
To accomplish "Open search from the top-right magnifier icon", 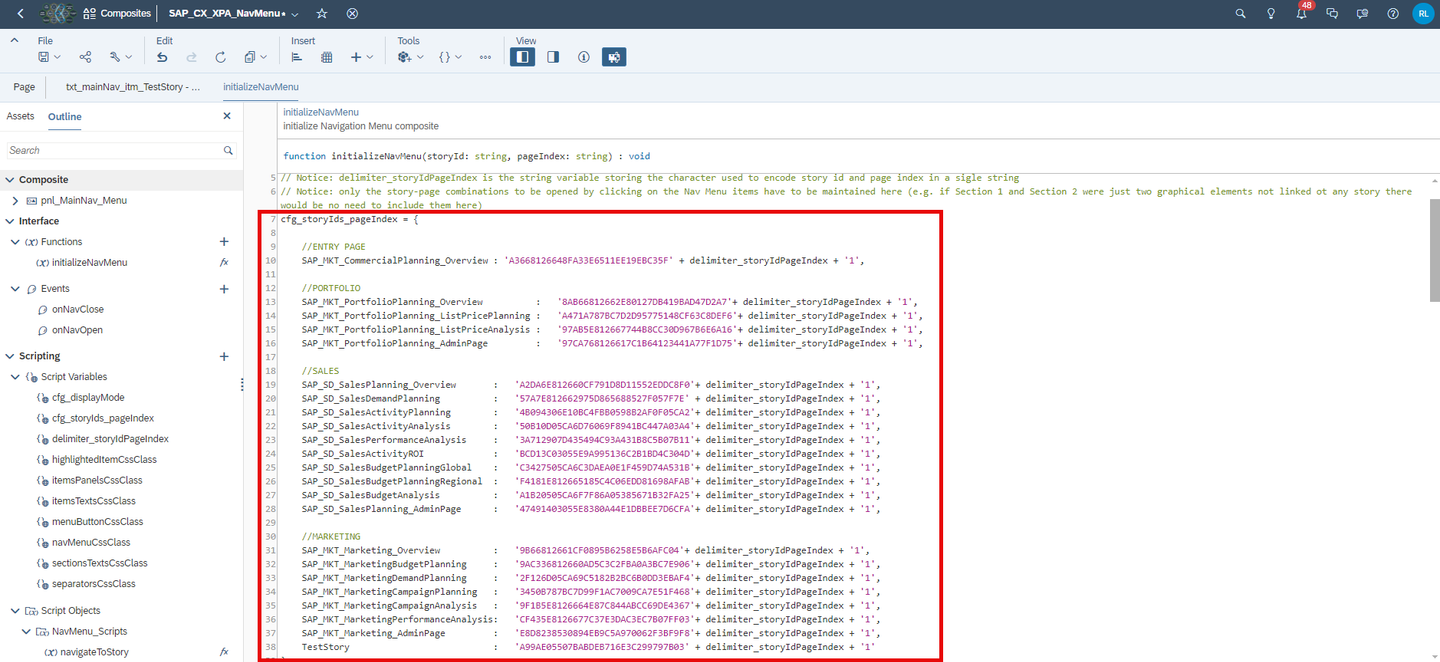I will [1241, 14].
